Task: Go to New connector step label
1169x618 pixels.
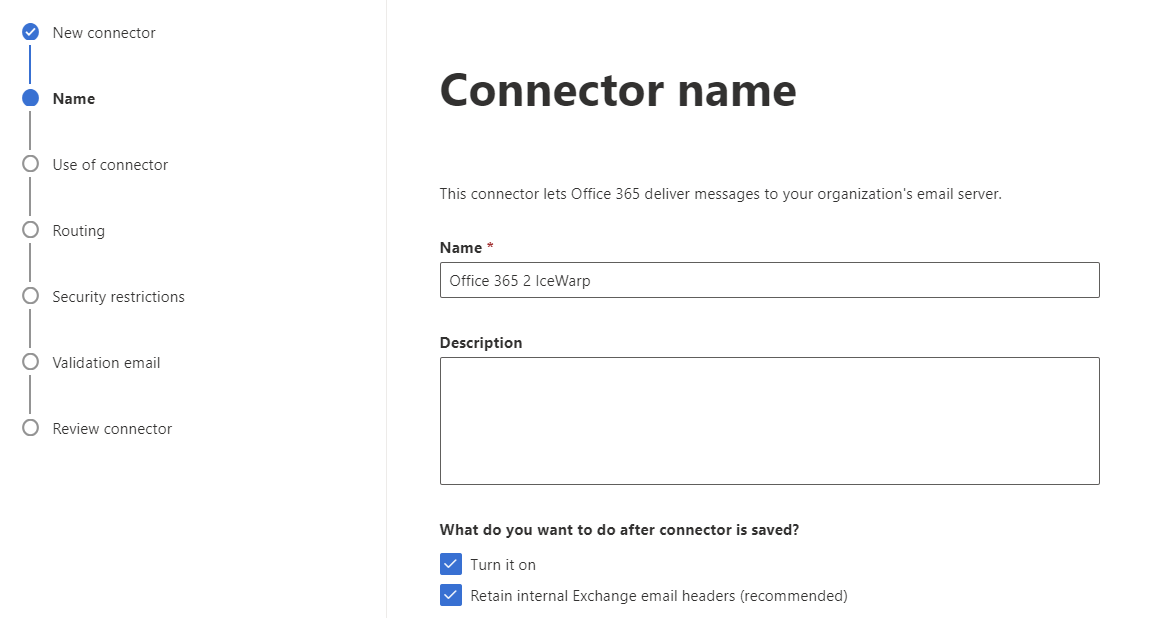Action: click(x=104, y=33)
